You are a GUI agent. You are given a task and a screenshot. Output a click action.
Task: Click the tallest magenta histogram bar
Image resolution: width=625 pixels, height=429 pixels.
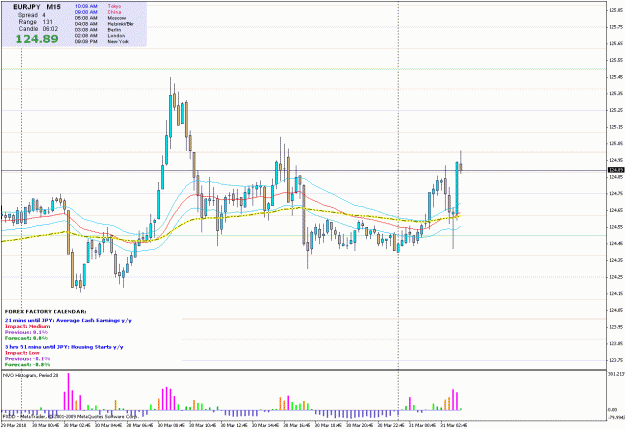[69, 392]
